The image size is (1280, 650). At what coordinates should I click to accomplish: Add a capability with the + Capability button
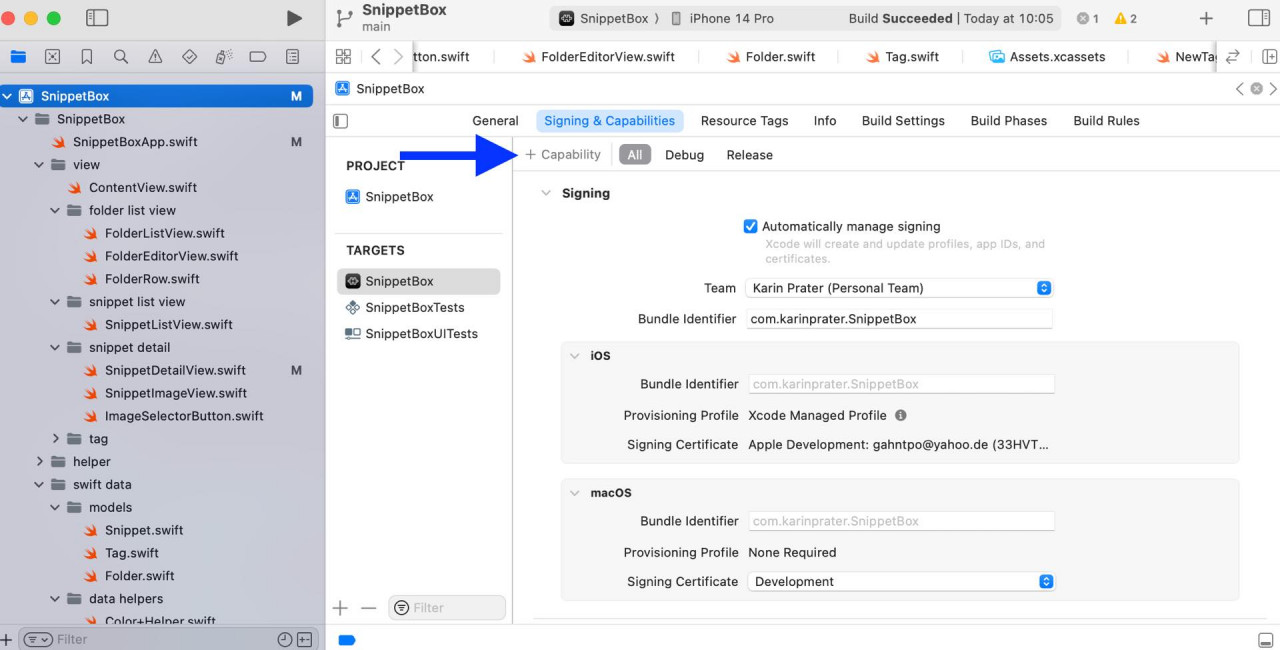(x=562, y=155)
